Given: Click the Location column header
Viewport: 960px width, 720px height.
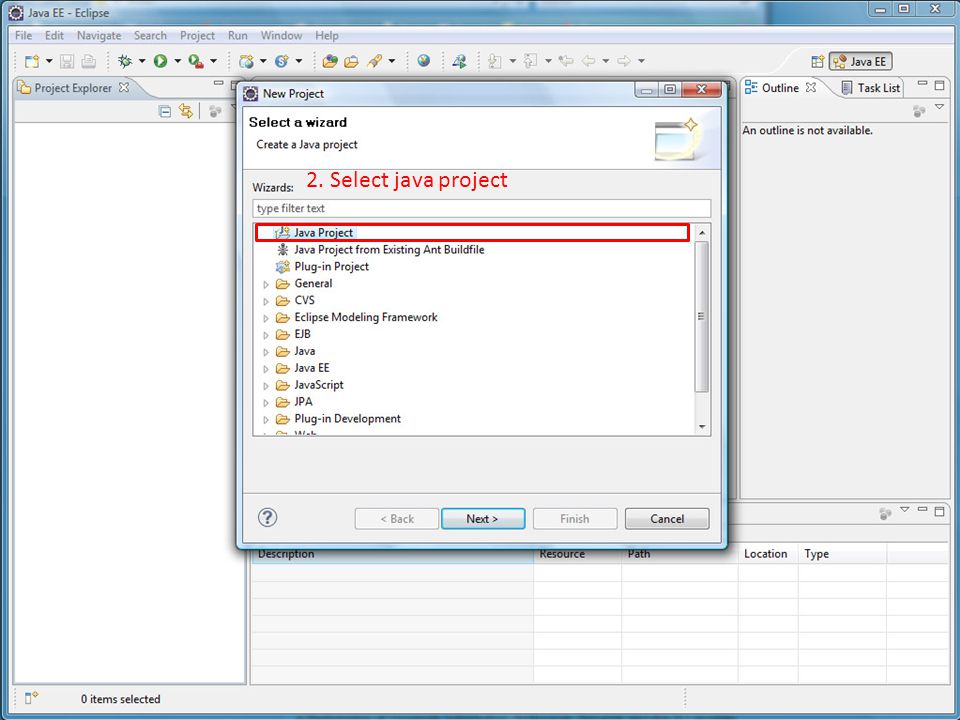Looking at the screenshot, I should coord(768,554).
